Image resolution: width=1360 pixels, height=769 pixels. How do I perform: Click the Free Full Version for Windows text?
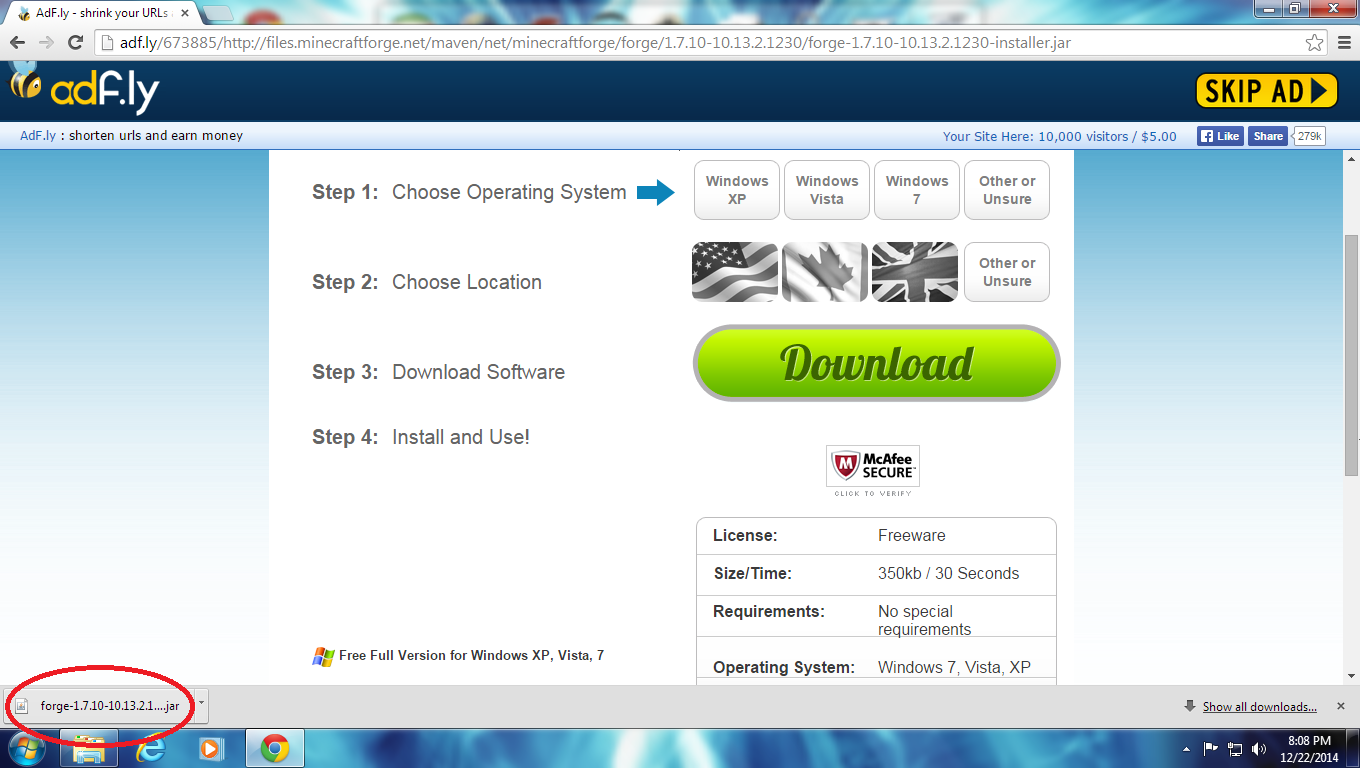[x=471, y=656]
